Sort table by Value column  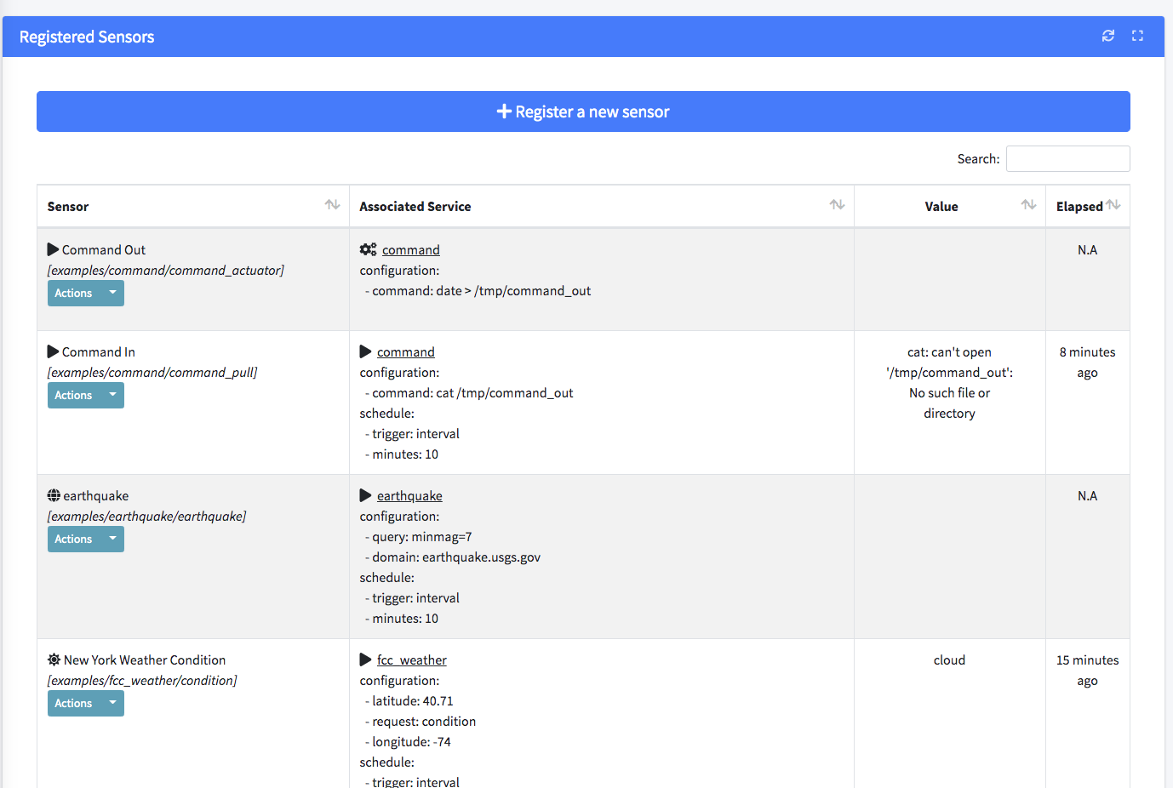[1028, 206]
